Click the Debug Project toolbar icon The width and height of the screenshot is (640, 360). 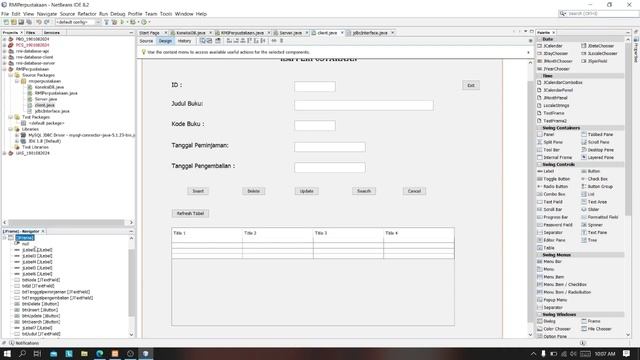tap(133, 22)
